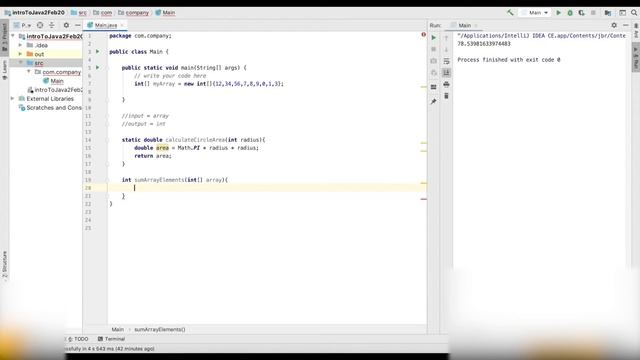Click the yellow stripe mark beside line 7

(424, 87)
